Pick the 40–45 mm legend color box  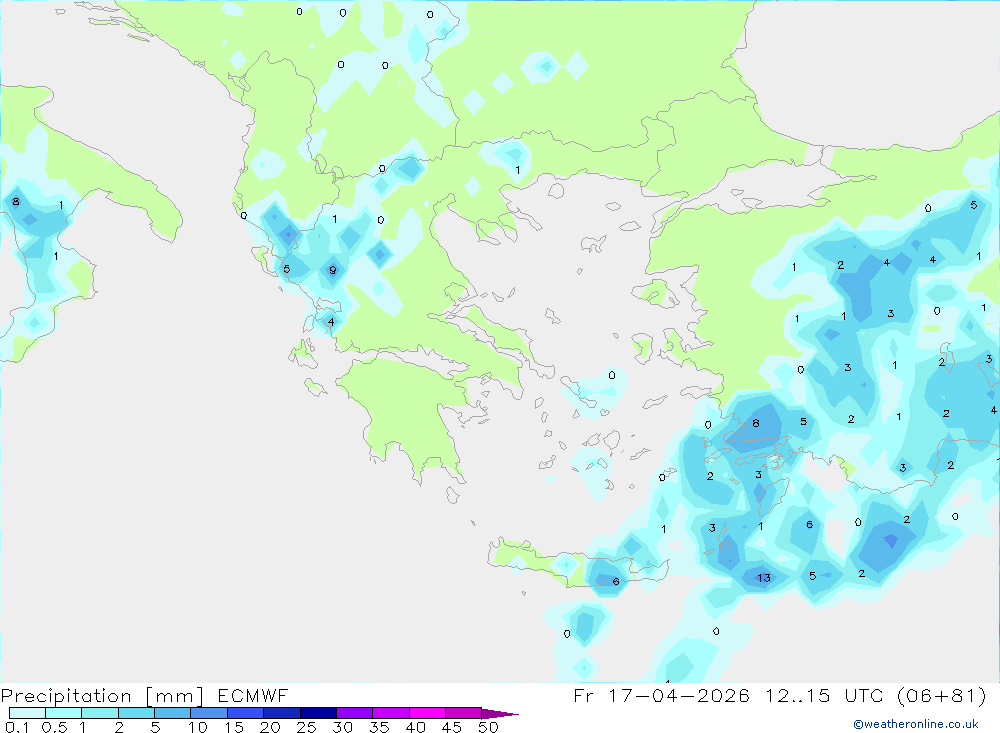click(427, 713)
